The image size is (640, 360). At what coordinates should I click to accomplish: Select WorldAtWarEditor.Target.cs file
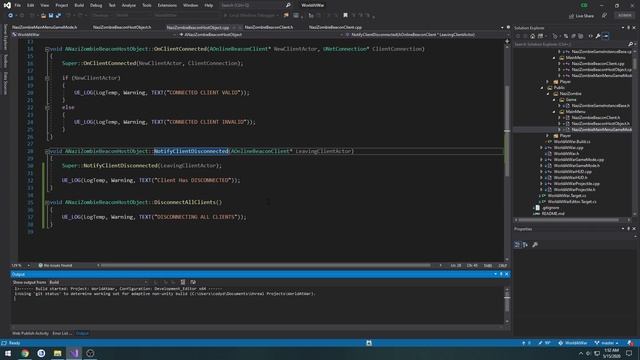(x=572, y=202)
